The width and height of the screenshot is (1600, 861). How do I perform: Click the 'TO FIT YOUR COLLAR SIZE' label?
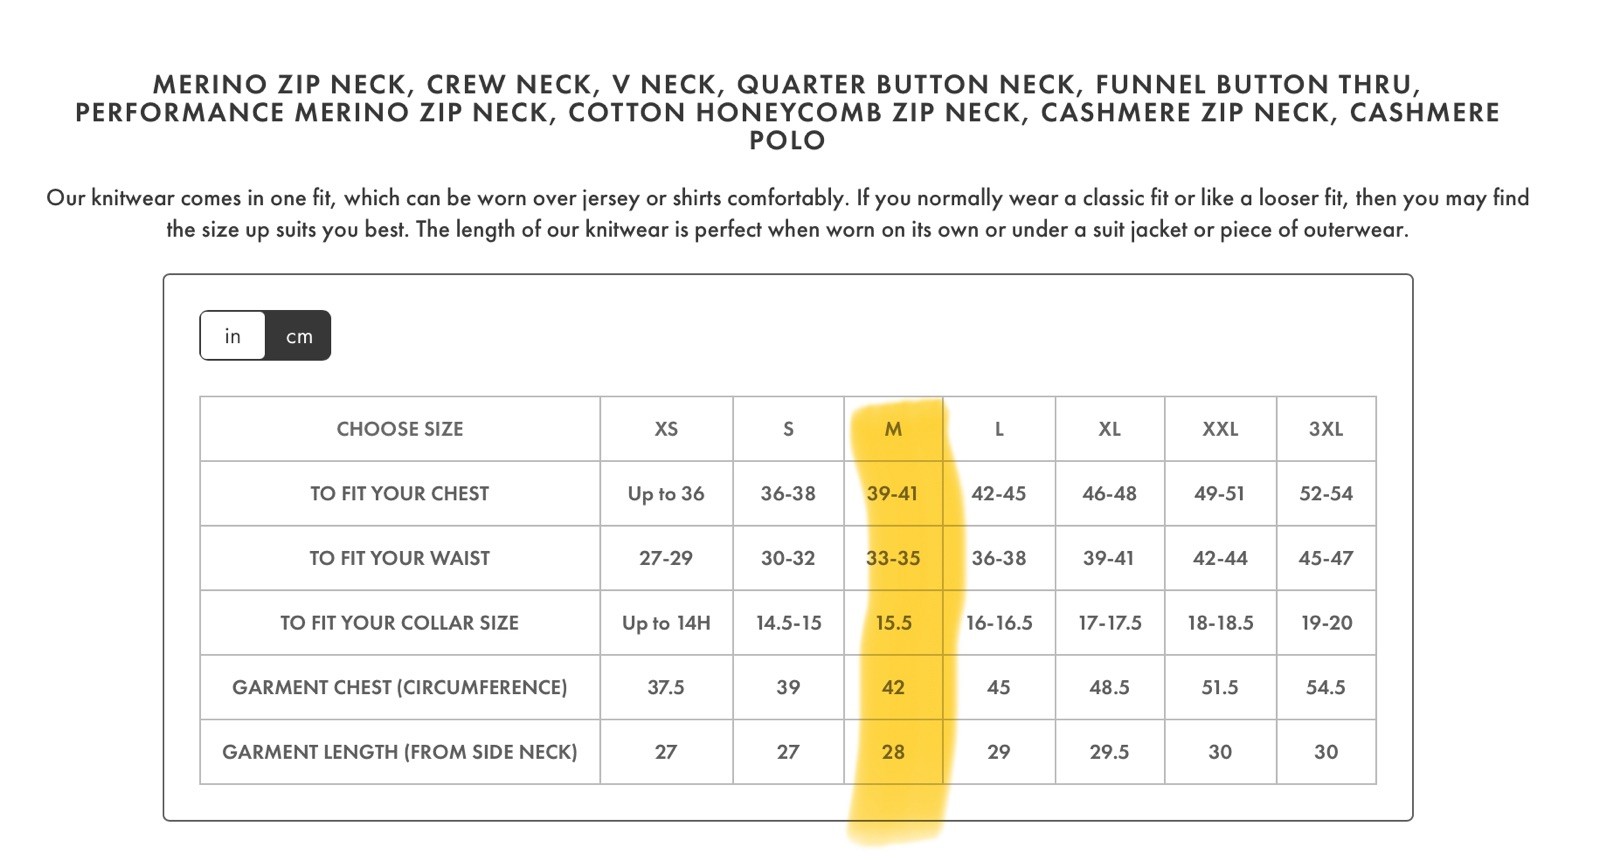(400, 623)
